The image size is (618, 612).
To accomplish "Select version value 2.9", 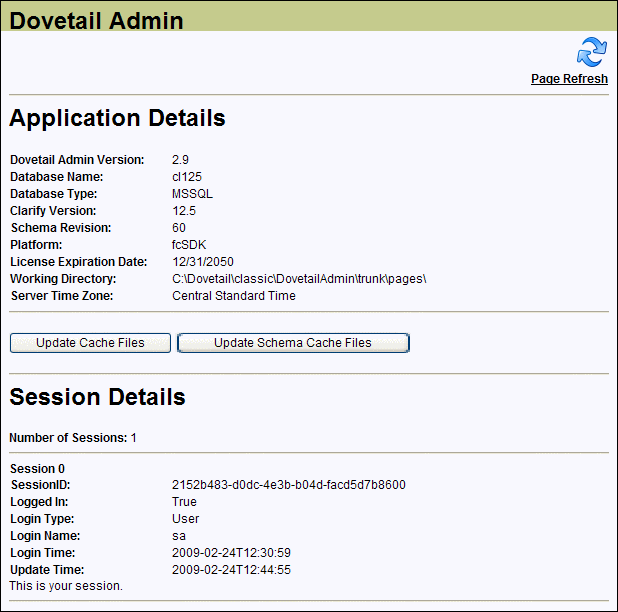I will 180,160.
